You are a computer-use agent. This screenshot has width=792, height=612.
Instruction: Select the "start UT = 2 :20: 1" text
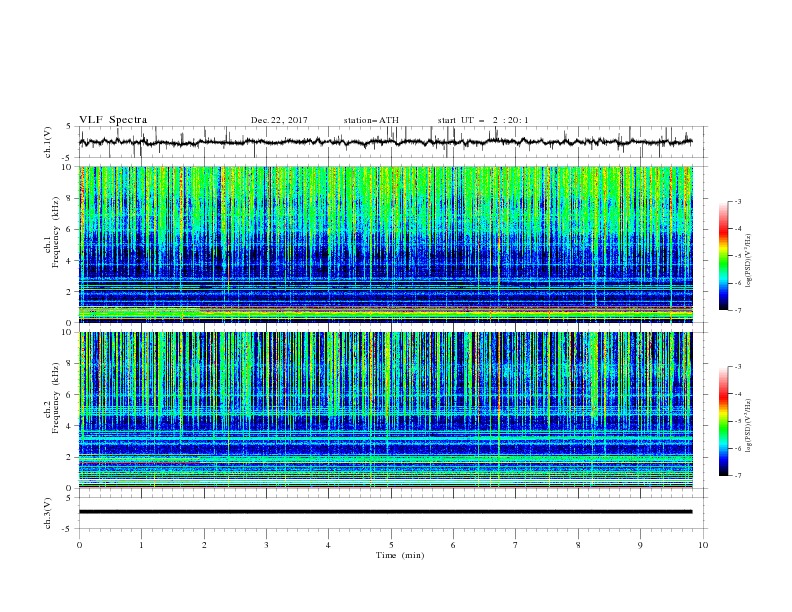pyautogui.click(x=483, y=120)
